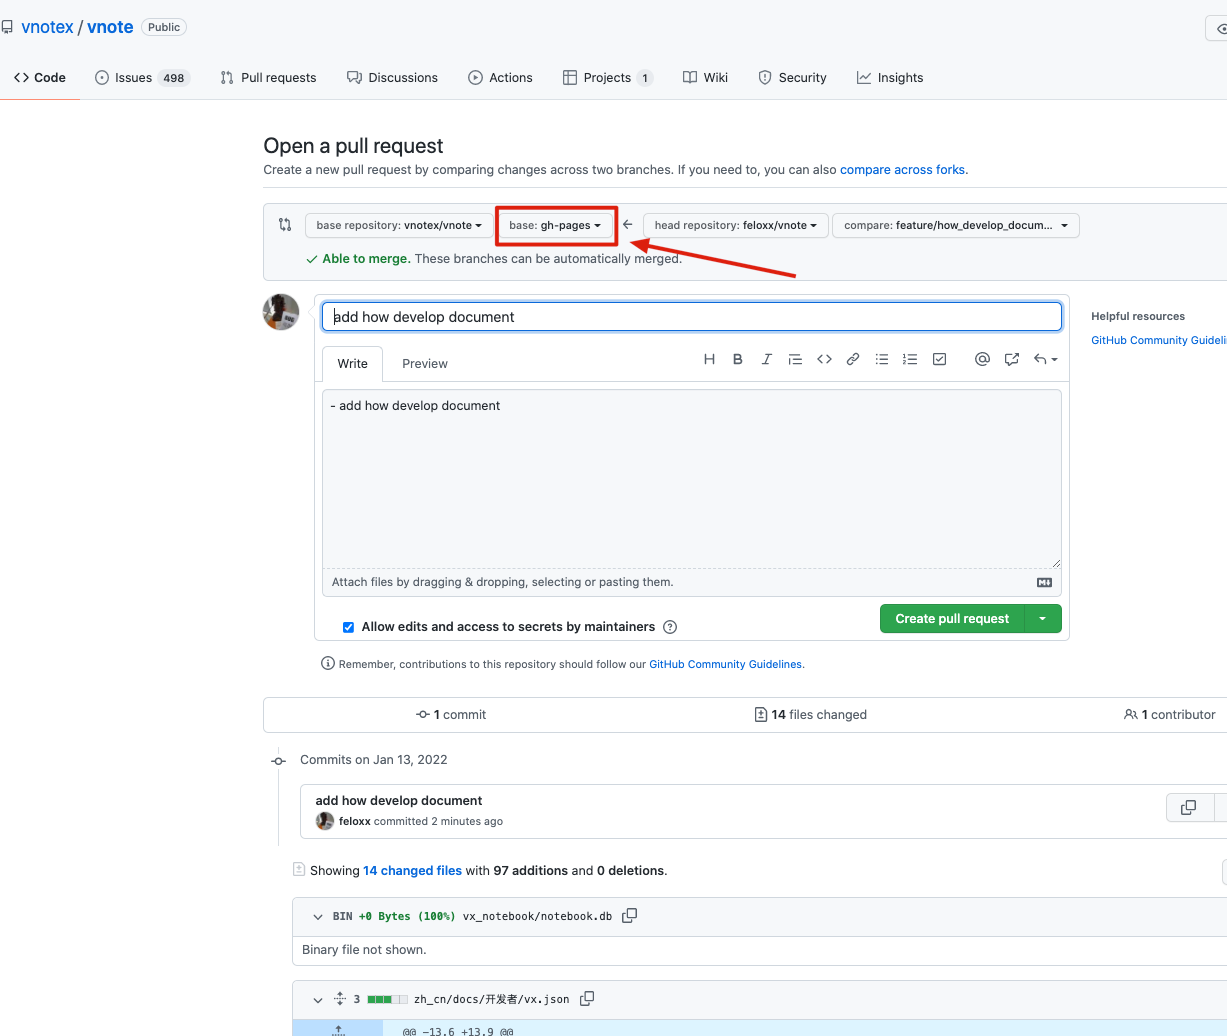The width and height of the screenshot is (1227, 1036).
Task: Insert heading using the H toolbar icon
Action: point(709,359)
